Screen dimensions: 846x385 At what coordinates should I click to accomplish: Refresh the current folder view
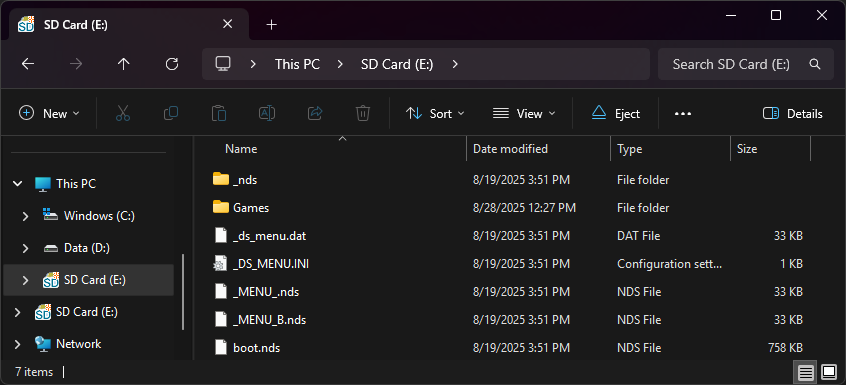(172, 64)
